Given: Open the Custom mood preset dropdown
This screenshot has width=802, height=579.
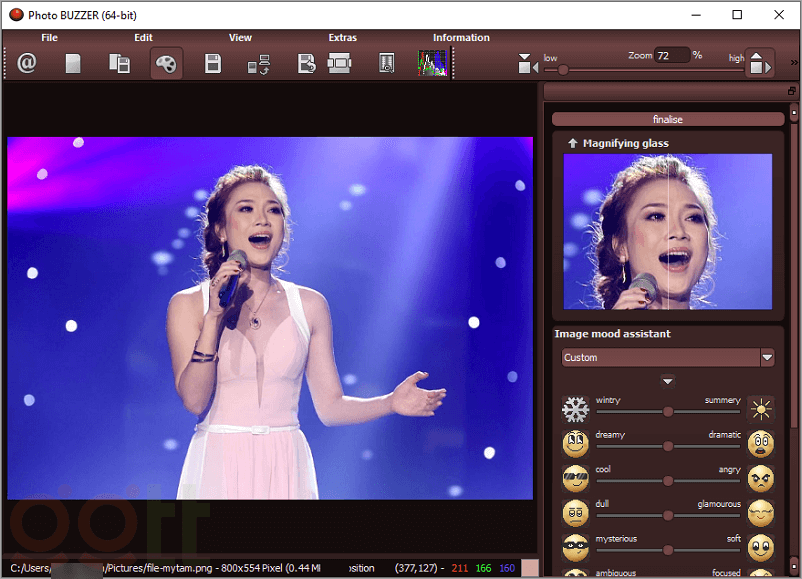Looking at the screenshot, I should (x=767, y=357).
